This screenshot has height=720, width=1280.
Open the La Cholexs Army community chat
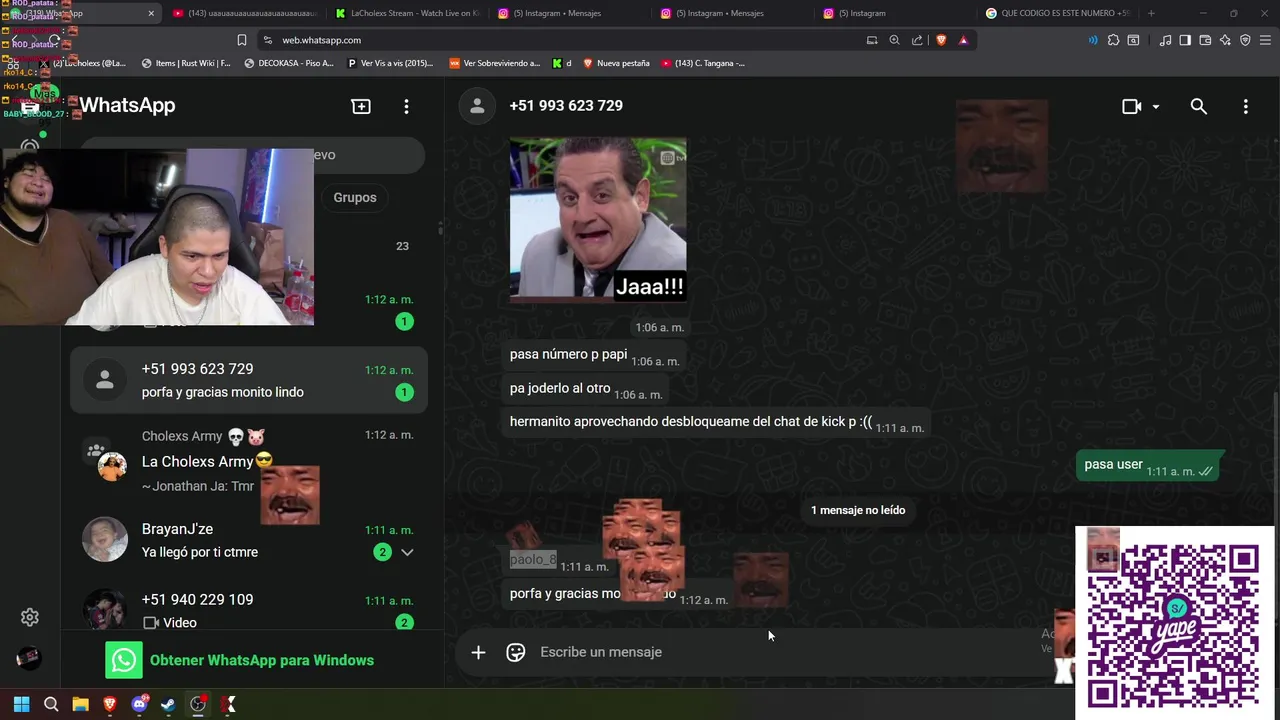[x=249, y=461]
